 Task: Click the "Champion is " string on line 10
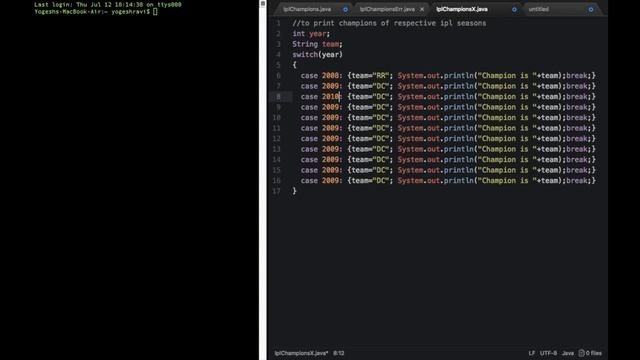click(507, 118)
